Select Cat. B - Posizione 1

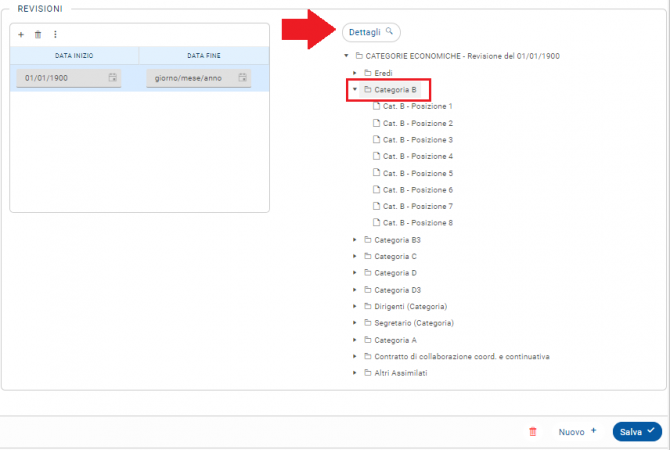pyautogui.click(x=417, y=106)
